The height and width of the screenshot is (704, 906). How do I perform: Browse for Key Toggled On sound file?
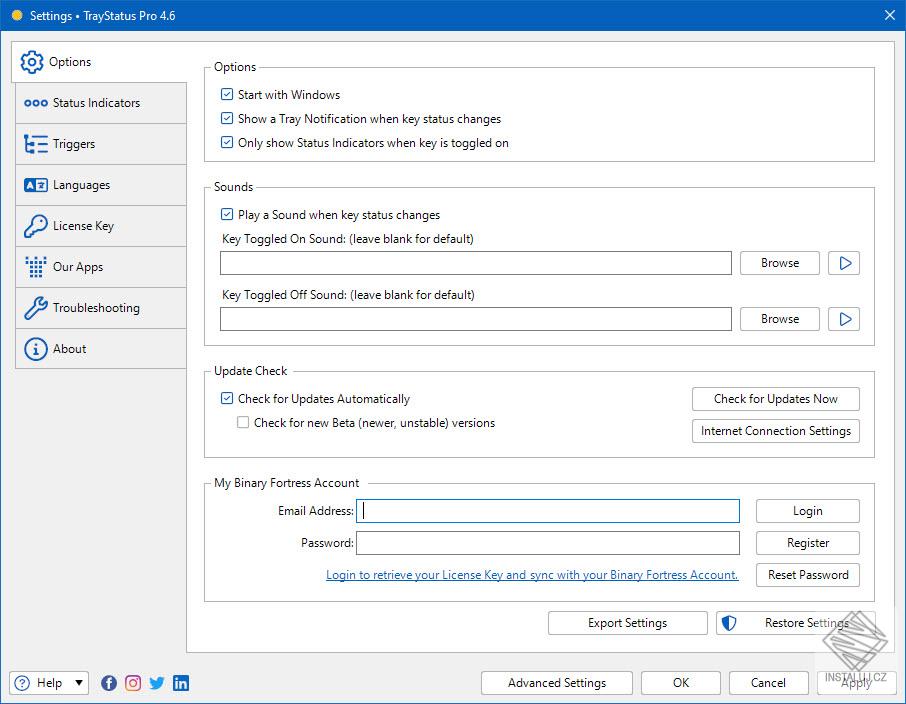click(779, 263)
